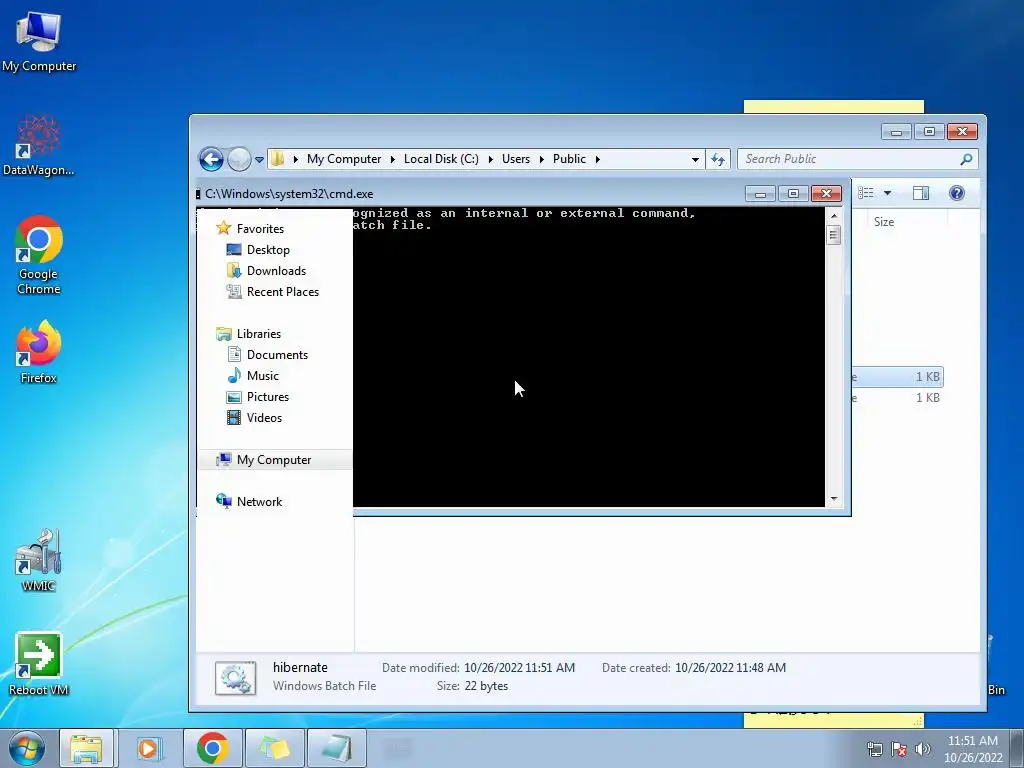The height and width of the screenshot is (768, 1024).
Task: Click the search magnifier icon
Action: 966,159
